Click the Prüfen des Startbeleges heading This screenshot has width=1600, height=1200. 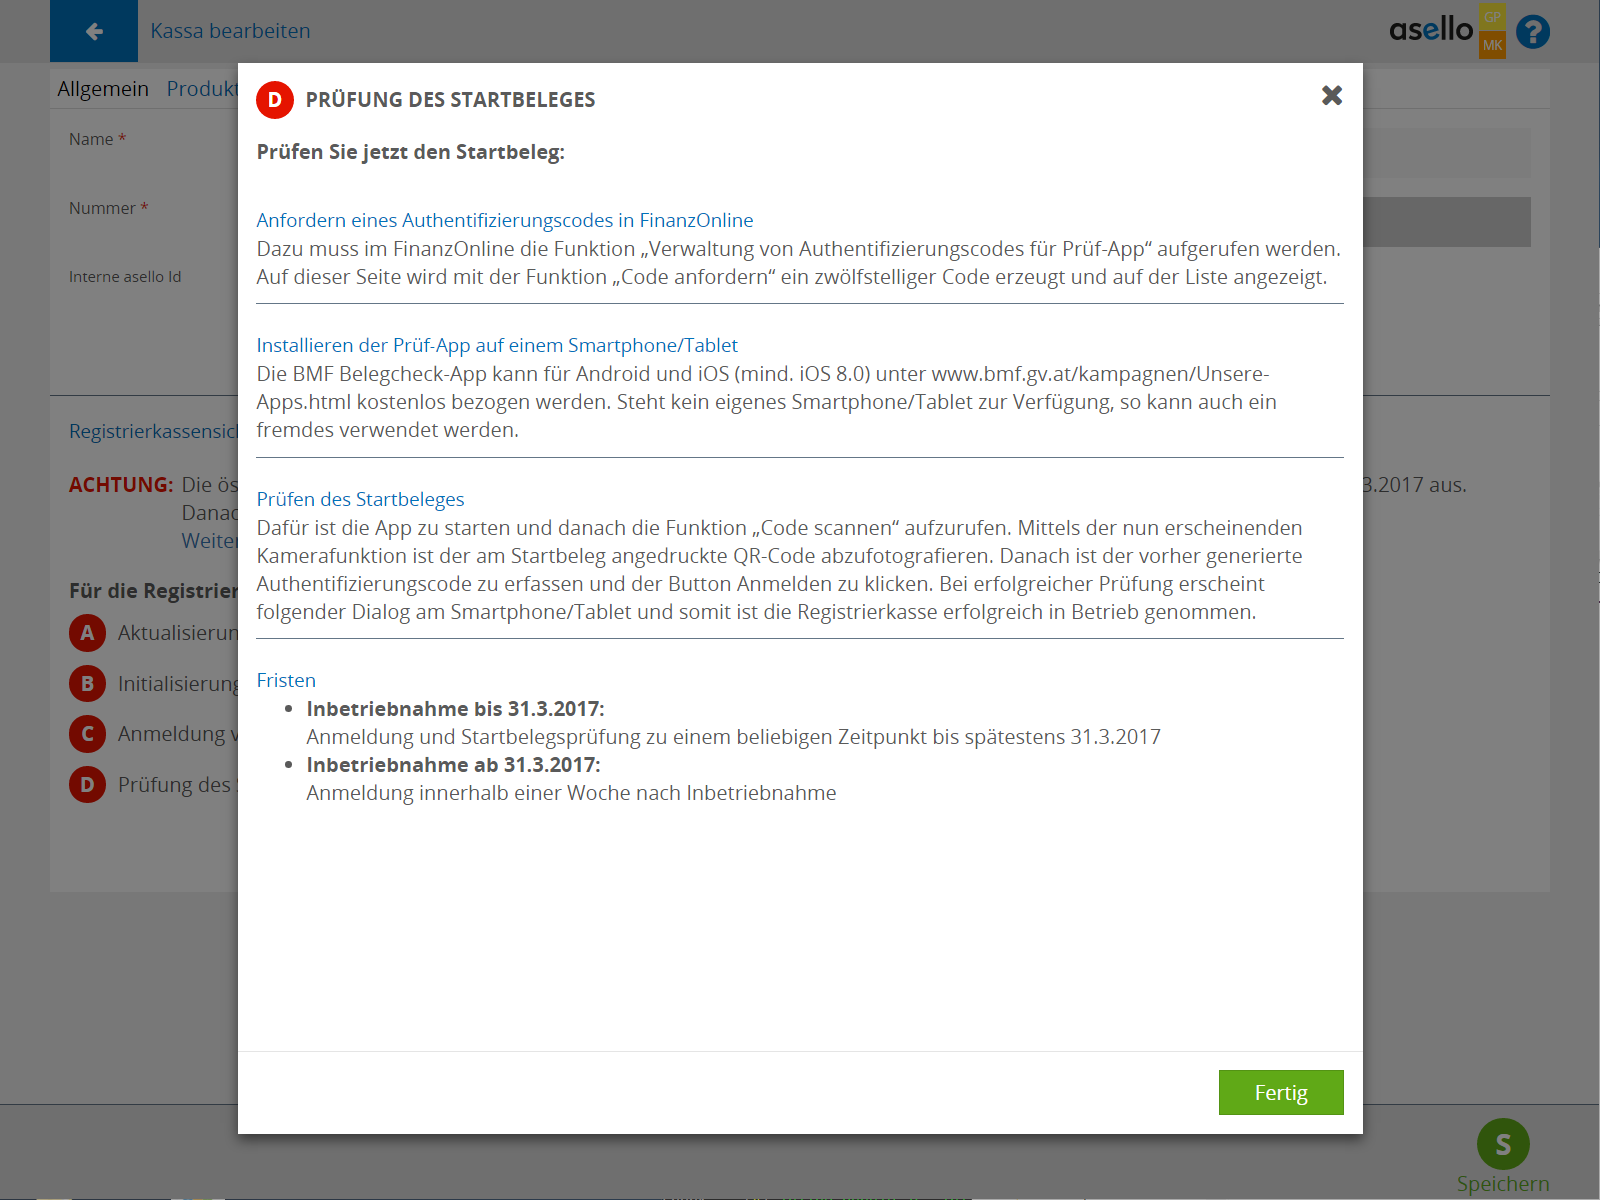pyautogui.click(x=360, y=499)
